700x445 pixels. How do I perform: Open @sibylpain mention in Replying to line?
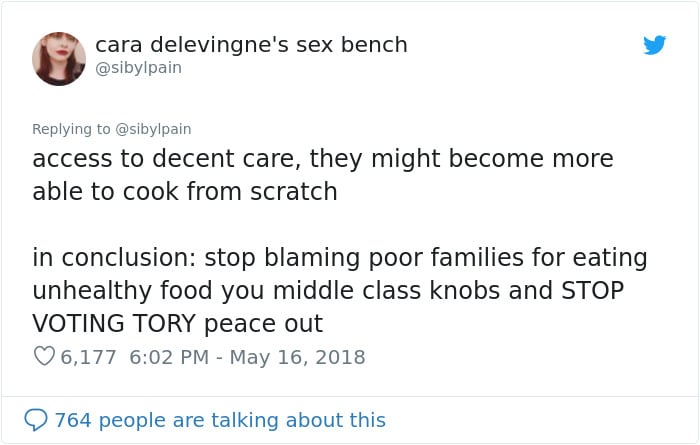153,129
